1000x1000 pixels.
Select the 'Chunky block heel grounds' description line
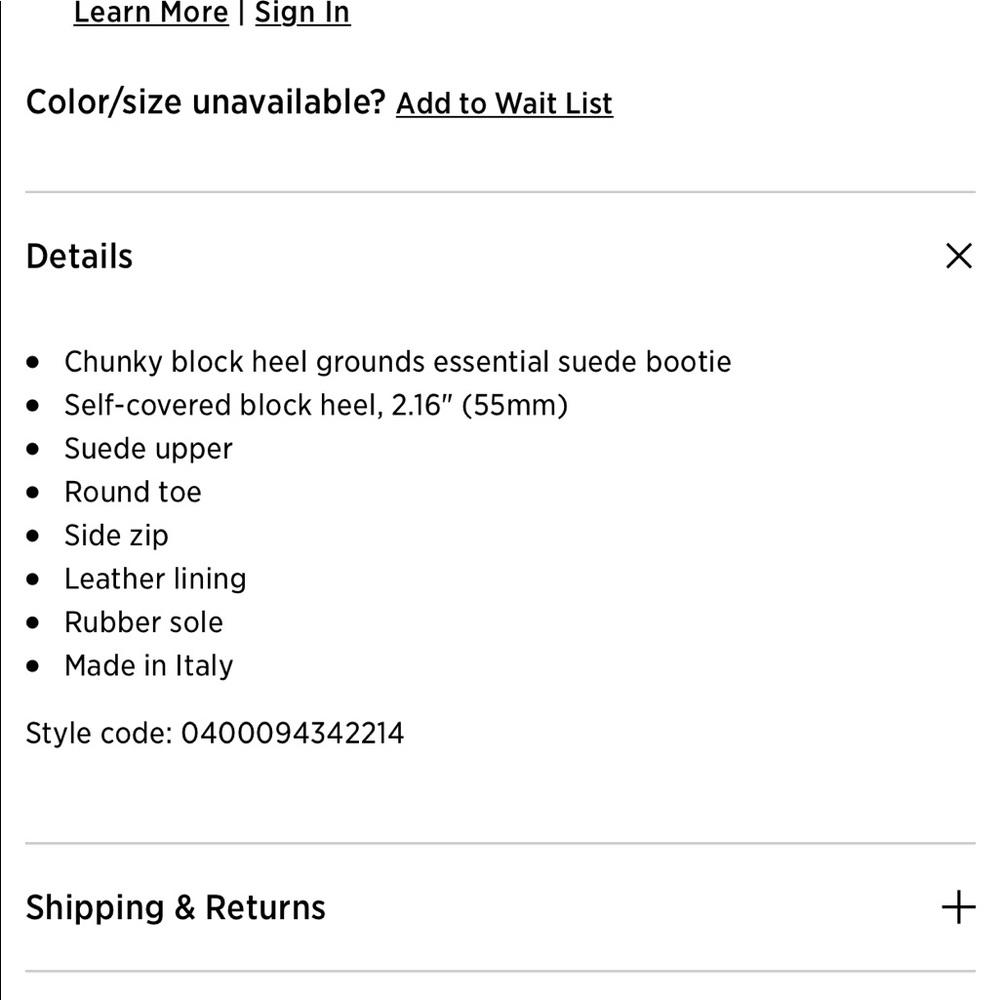pos(397,361)
